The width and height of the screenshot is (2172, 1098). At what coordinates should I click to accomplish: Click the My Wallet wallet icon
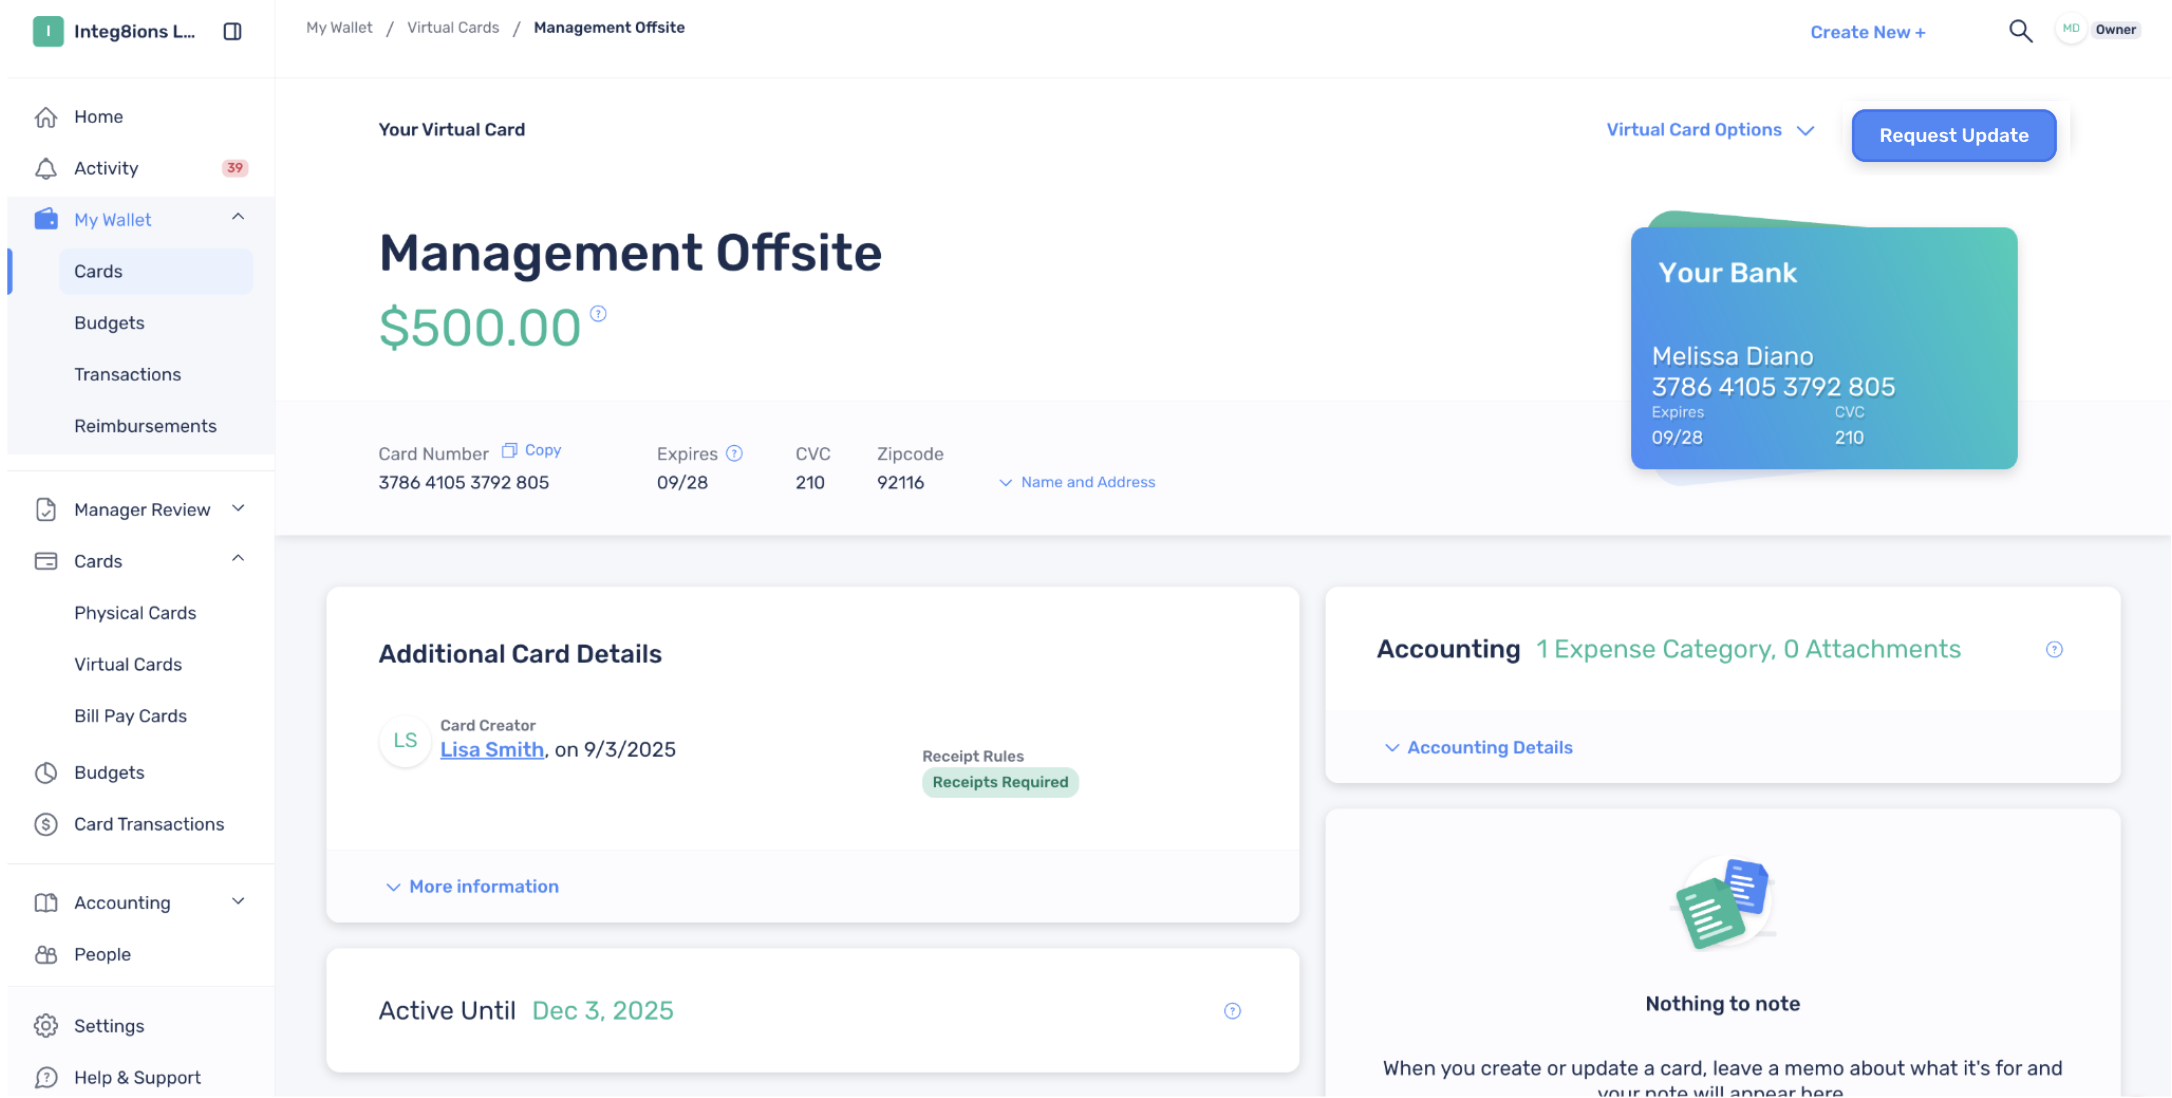[x=46, y=219]
